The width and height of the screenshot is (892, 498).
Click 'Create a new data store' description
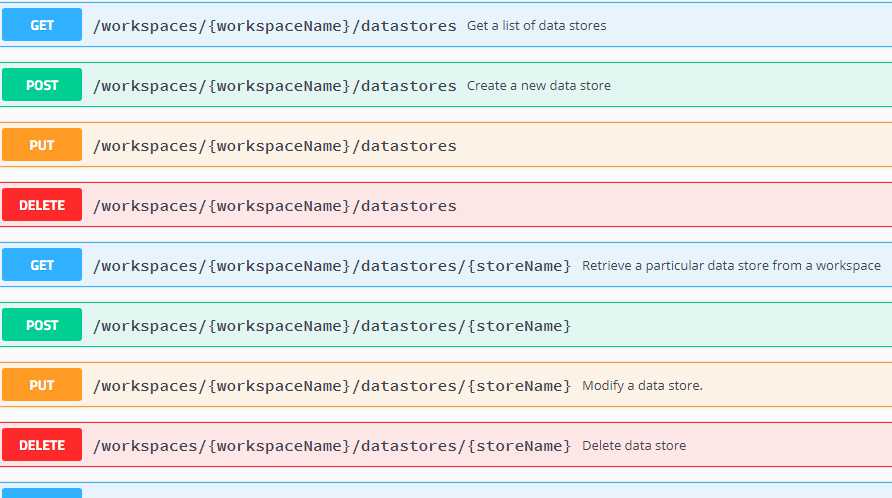click(x=539, y=85)
